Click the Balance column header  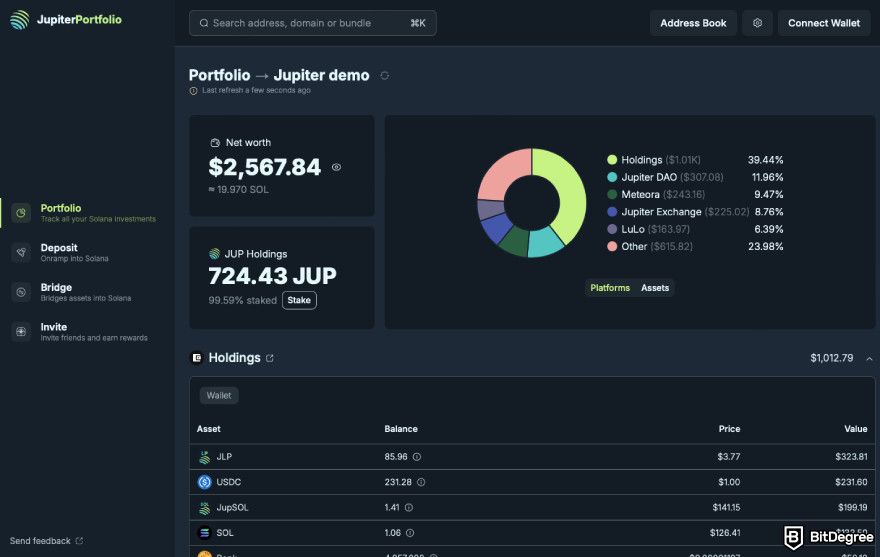point(401,429)
